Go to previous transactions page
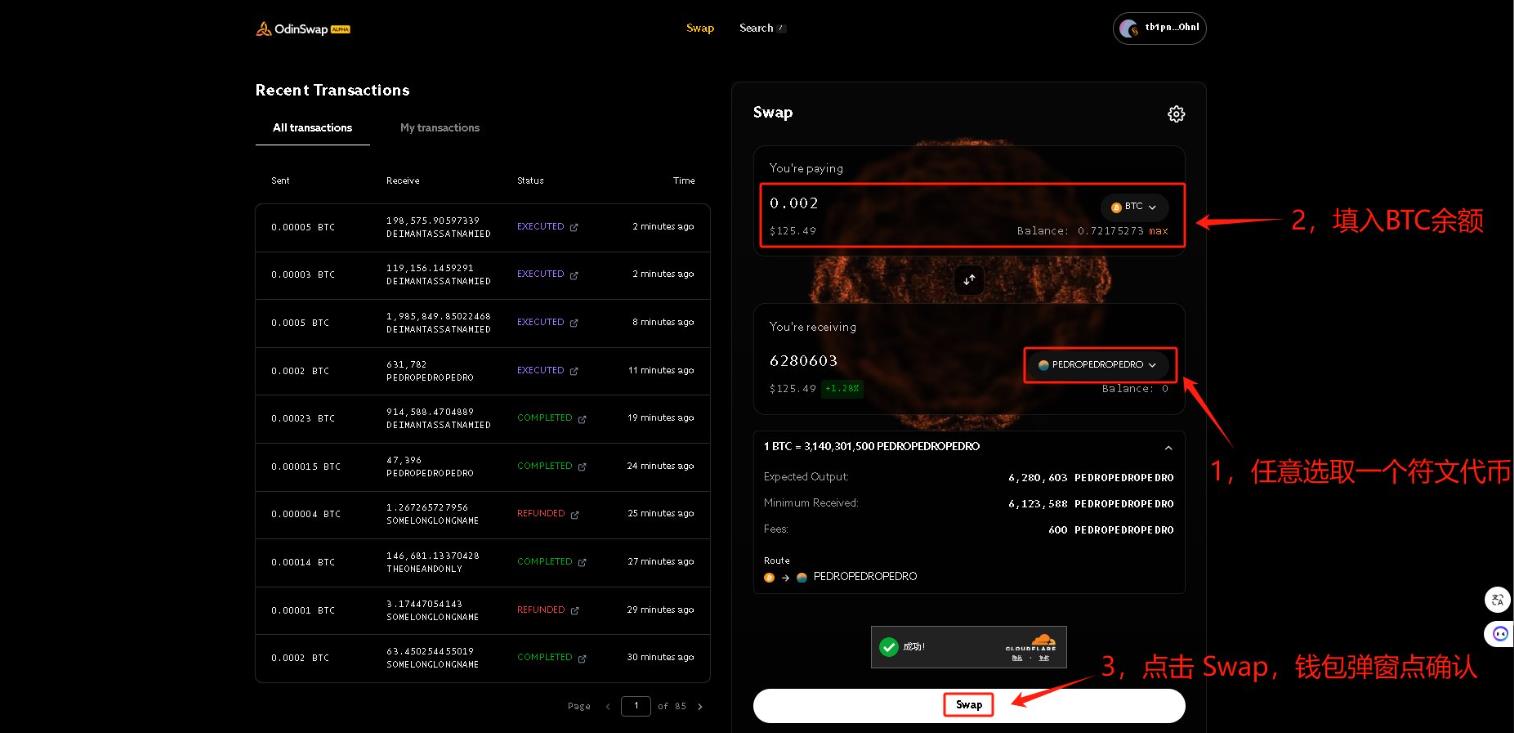 coord(607,706)
